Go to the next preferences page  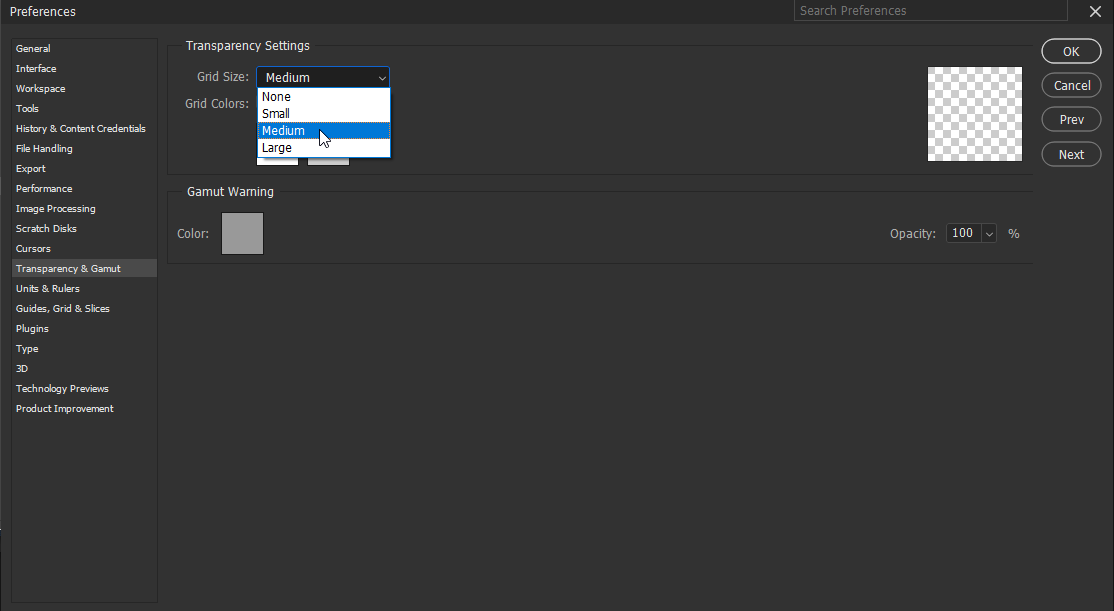point(1071,153)
